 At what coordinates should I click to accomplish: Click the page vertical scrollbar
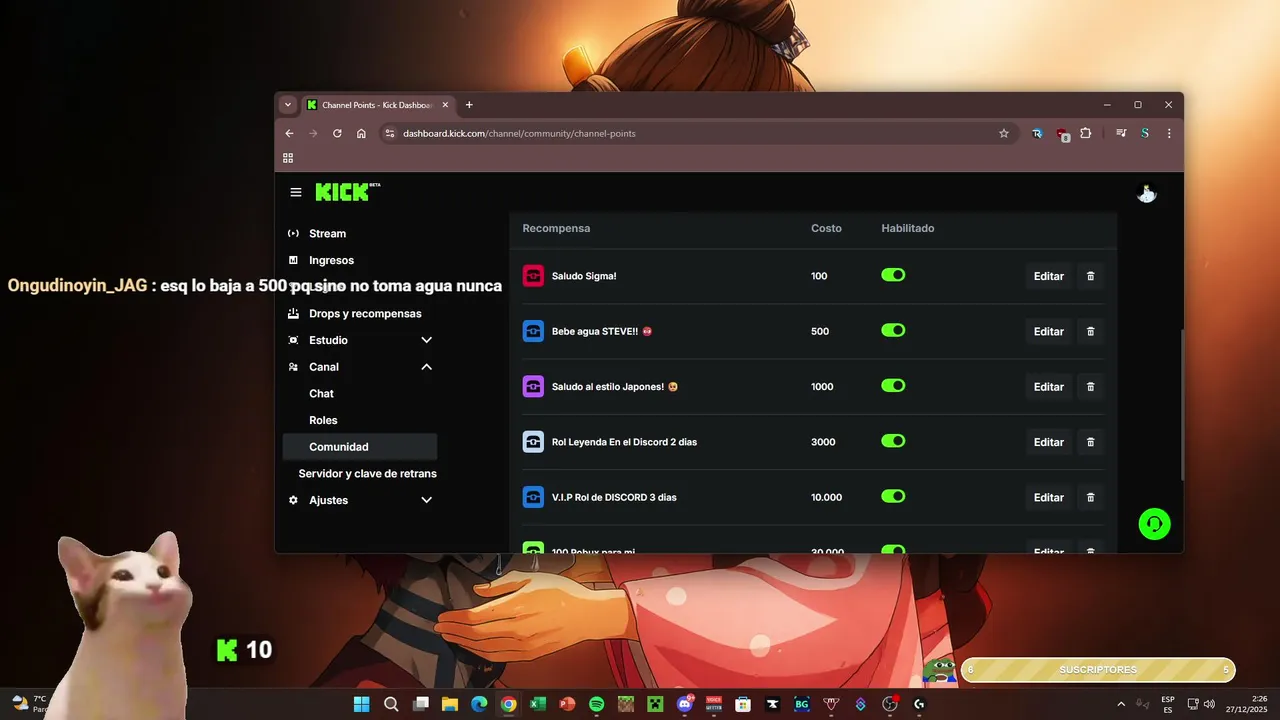(1181, 405)
